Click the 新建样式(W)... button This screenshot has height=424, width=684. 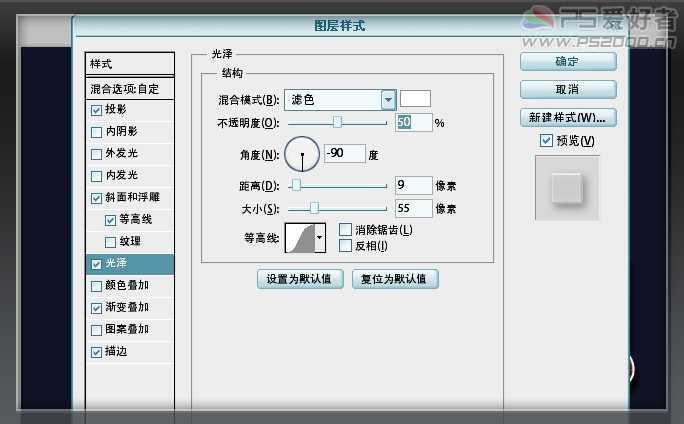tap(568, 117)
